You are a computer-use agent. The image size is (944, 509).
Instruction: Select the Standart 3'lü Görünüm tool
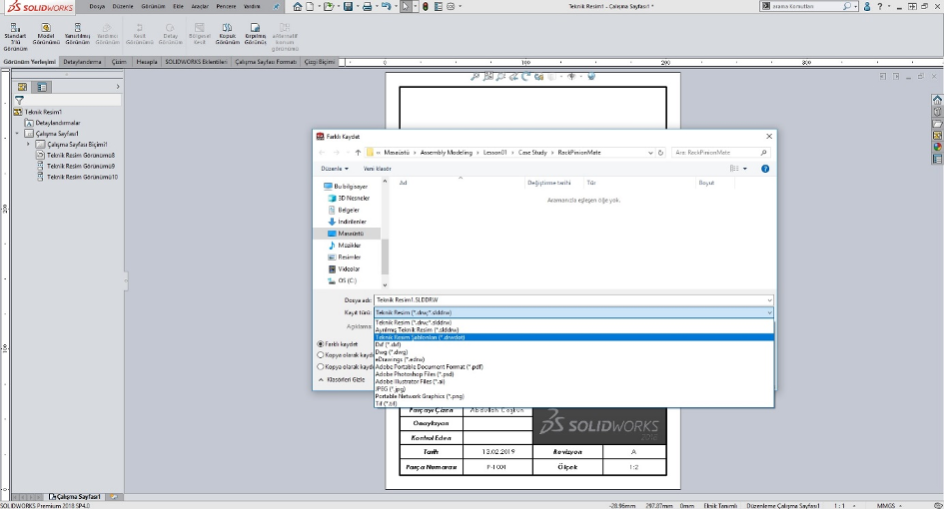pyautogui.click(x=15, y=27)
